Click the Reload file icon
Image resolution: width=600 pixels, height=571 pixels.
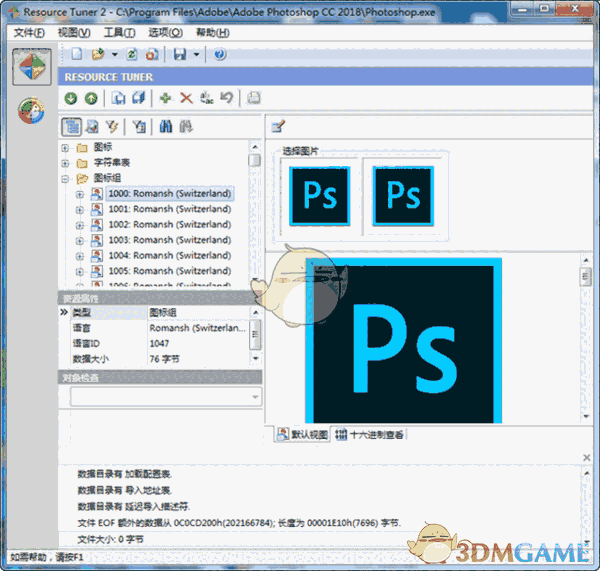[132, 54]
